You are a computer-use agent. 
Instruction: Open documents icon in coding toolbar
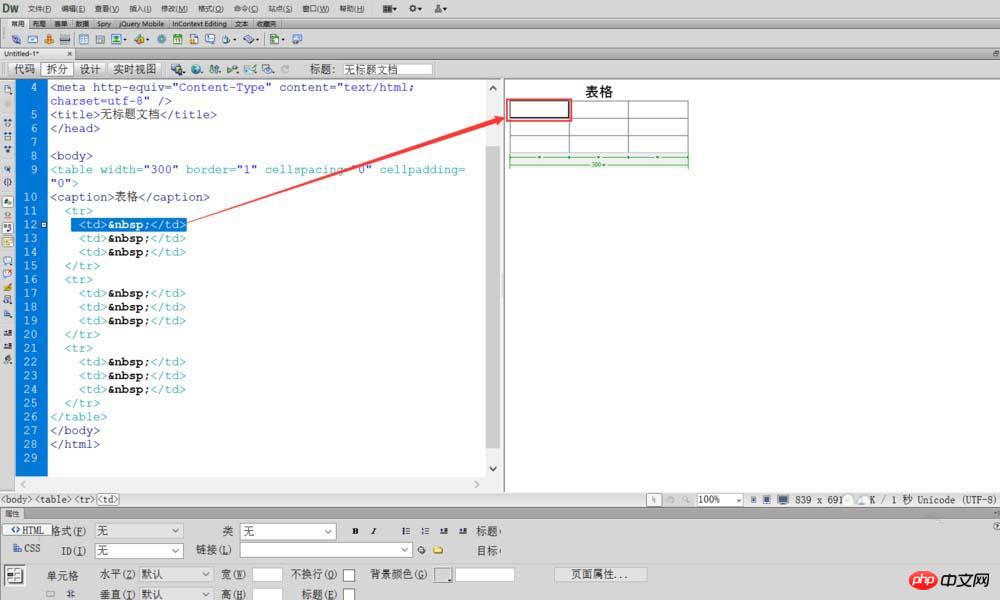click(8, 90)
